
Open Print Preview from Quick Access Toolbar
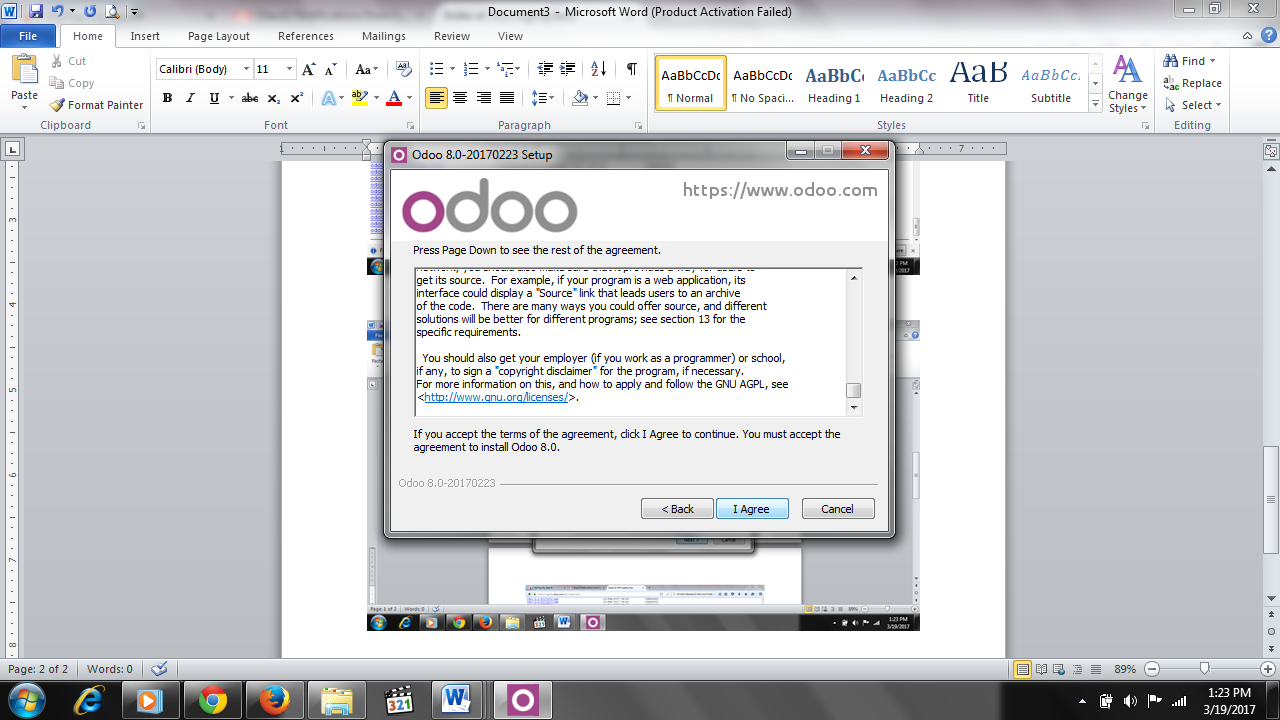tap(112, 12)
